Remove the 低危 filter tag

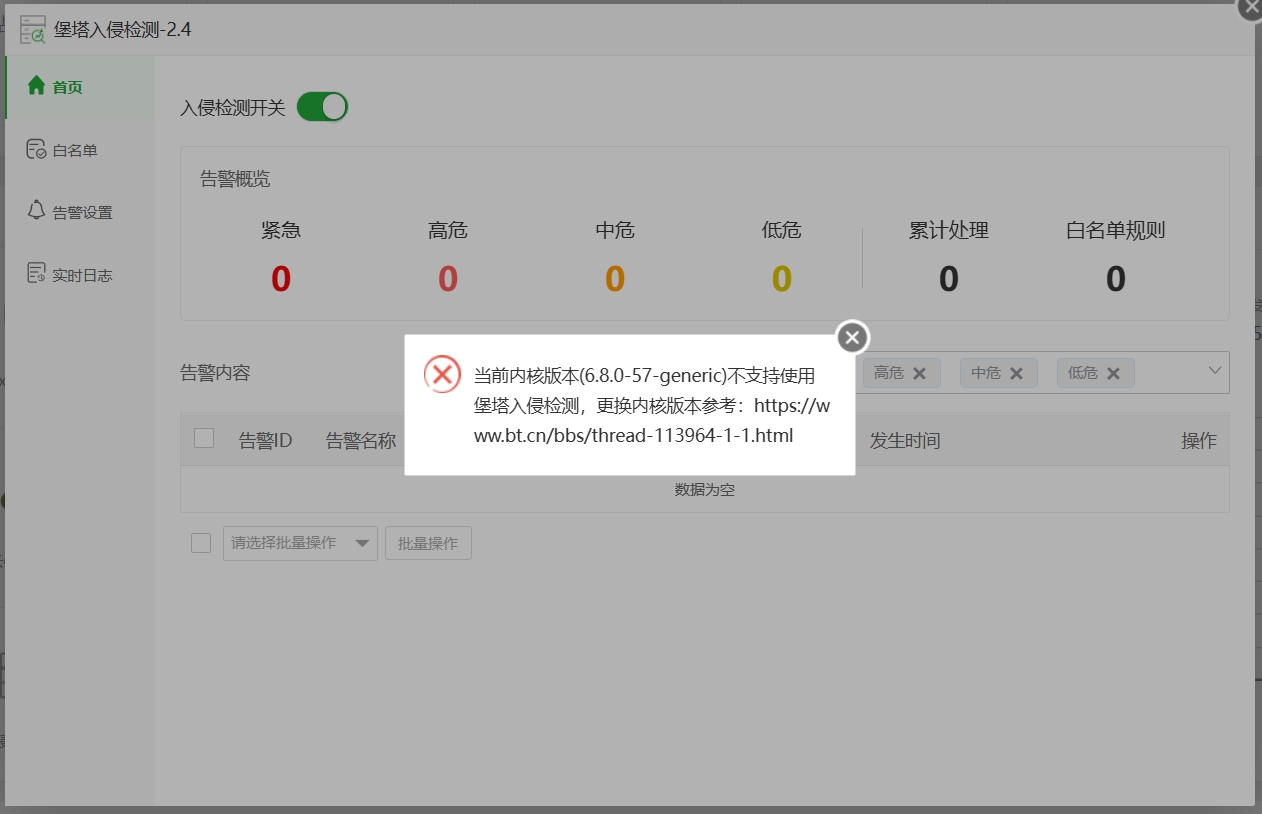coord(1113,373)
